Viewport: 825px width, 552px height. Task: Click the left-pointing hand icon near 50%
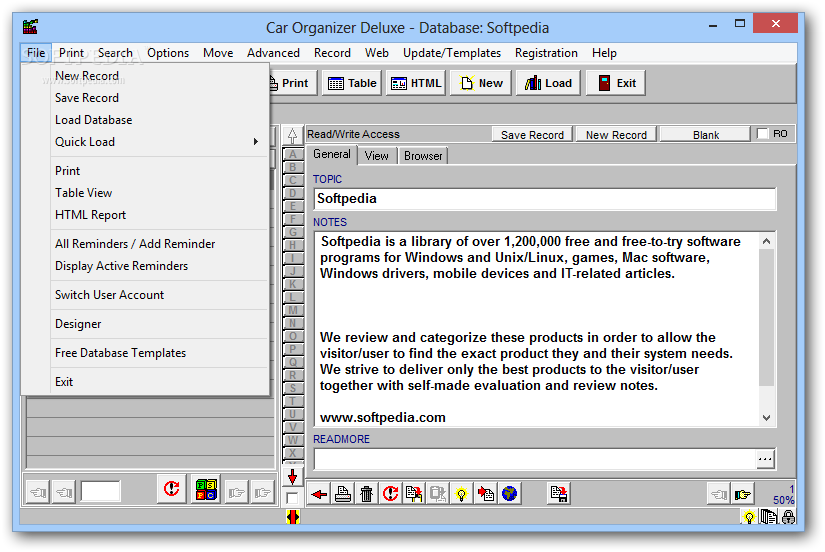(719, 494)
